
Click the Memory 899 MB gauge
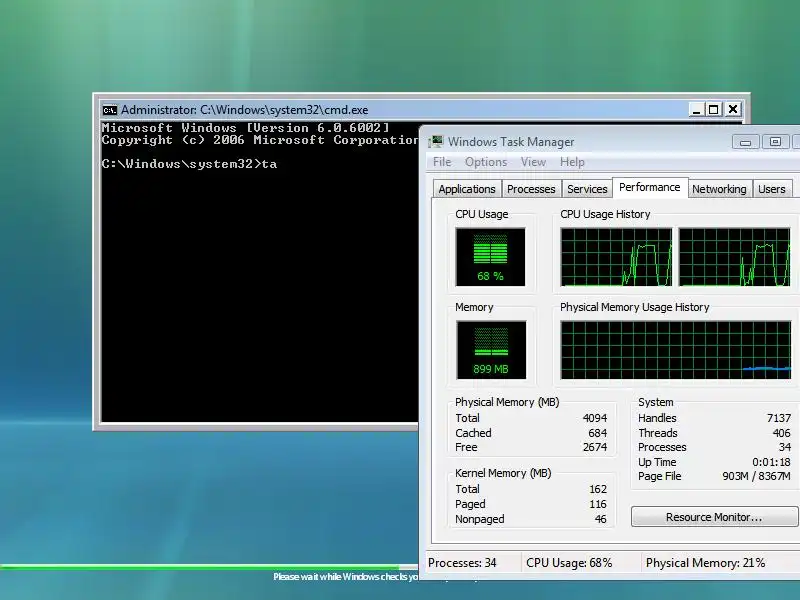tap(491, 350)
